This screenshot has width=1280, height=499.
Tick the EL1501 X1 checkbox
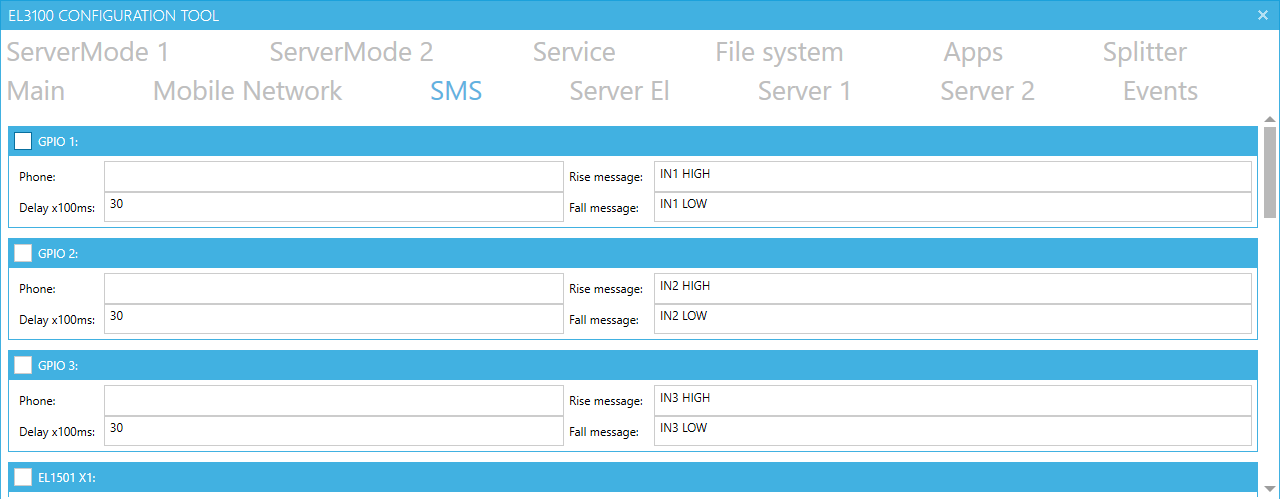[23, 477]
